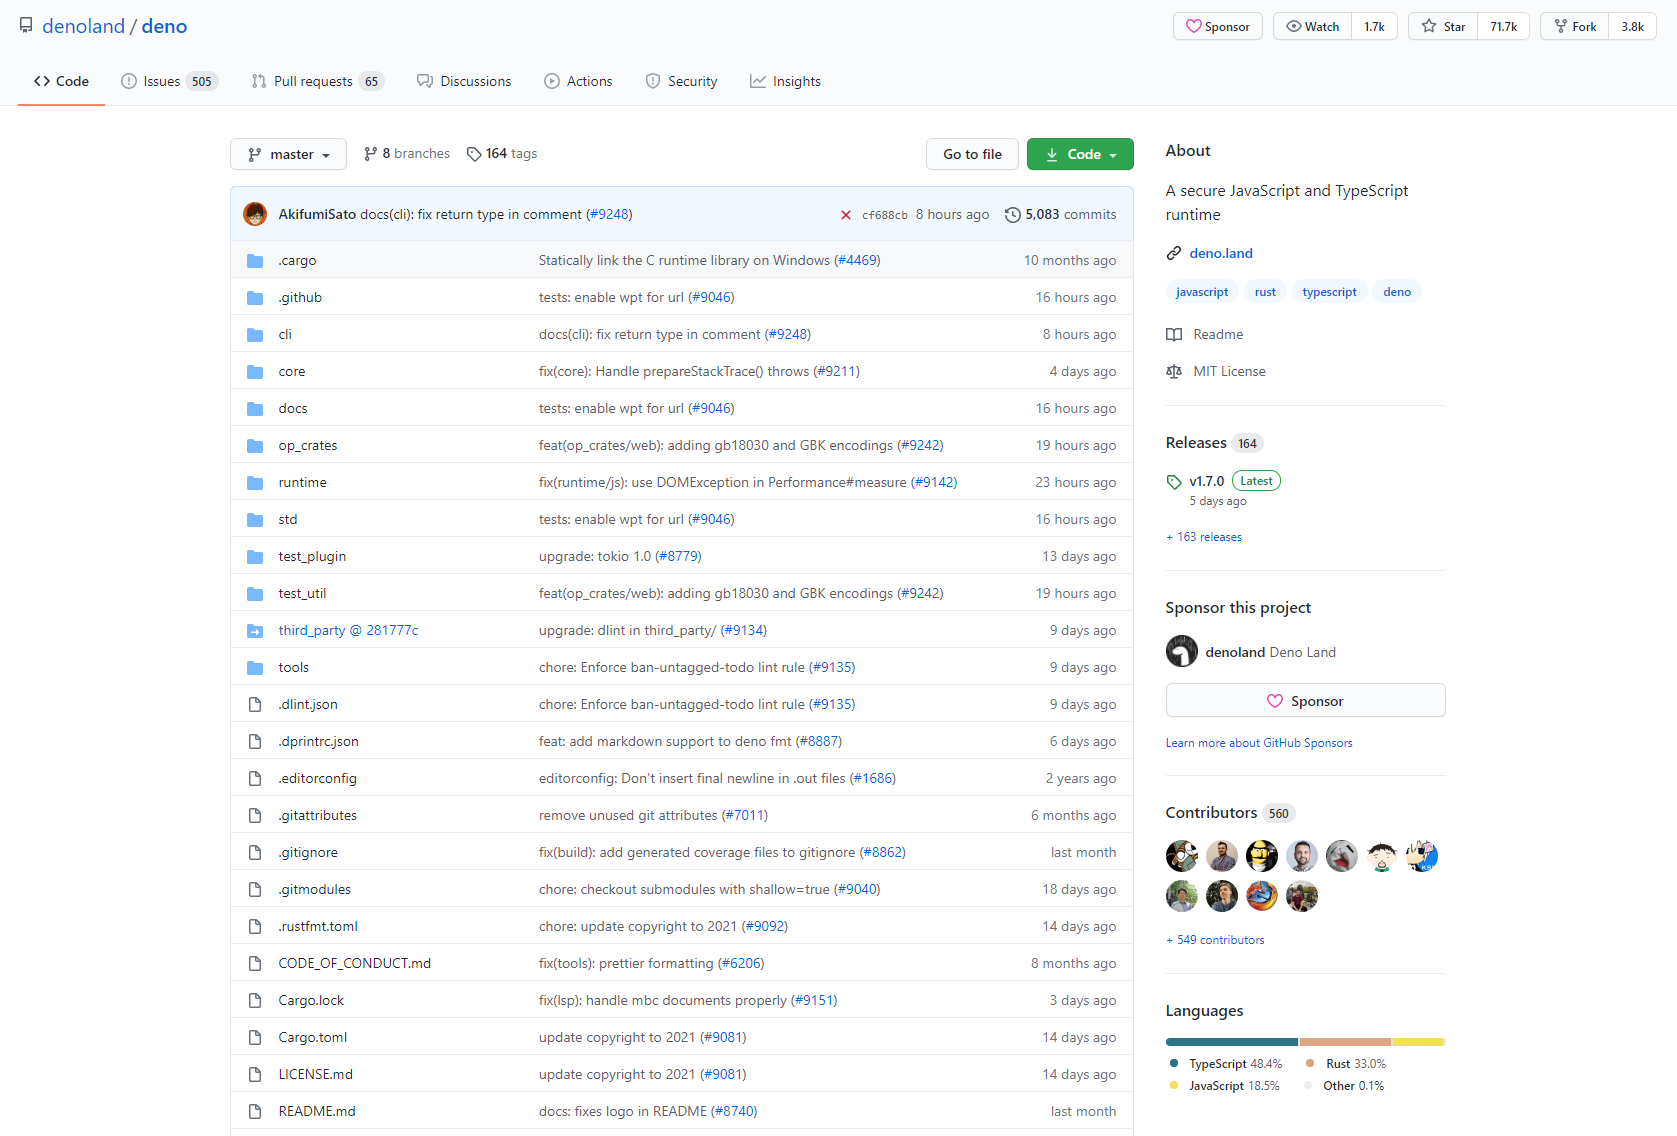Click the Sponsor button in the sidebar
The height and width of the screenshot is (1136, 1677).
coord(1305,701)
